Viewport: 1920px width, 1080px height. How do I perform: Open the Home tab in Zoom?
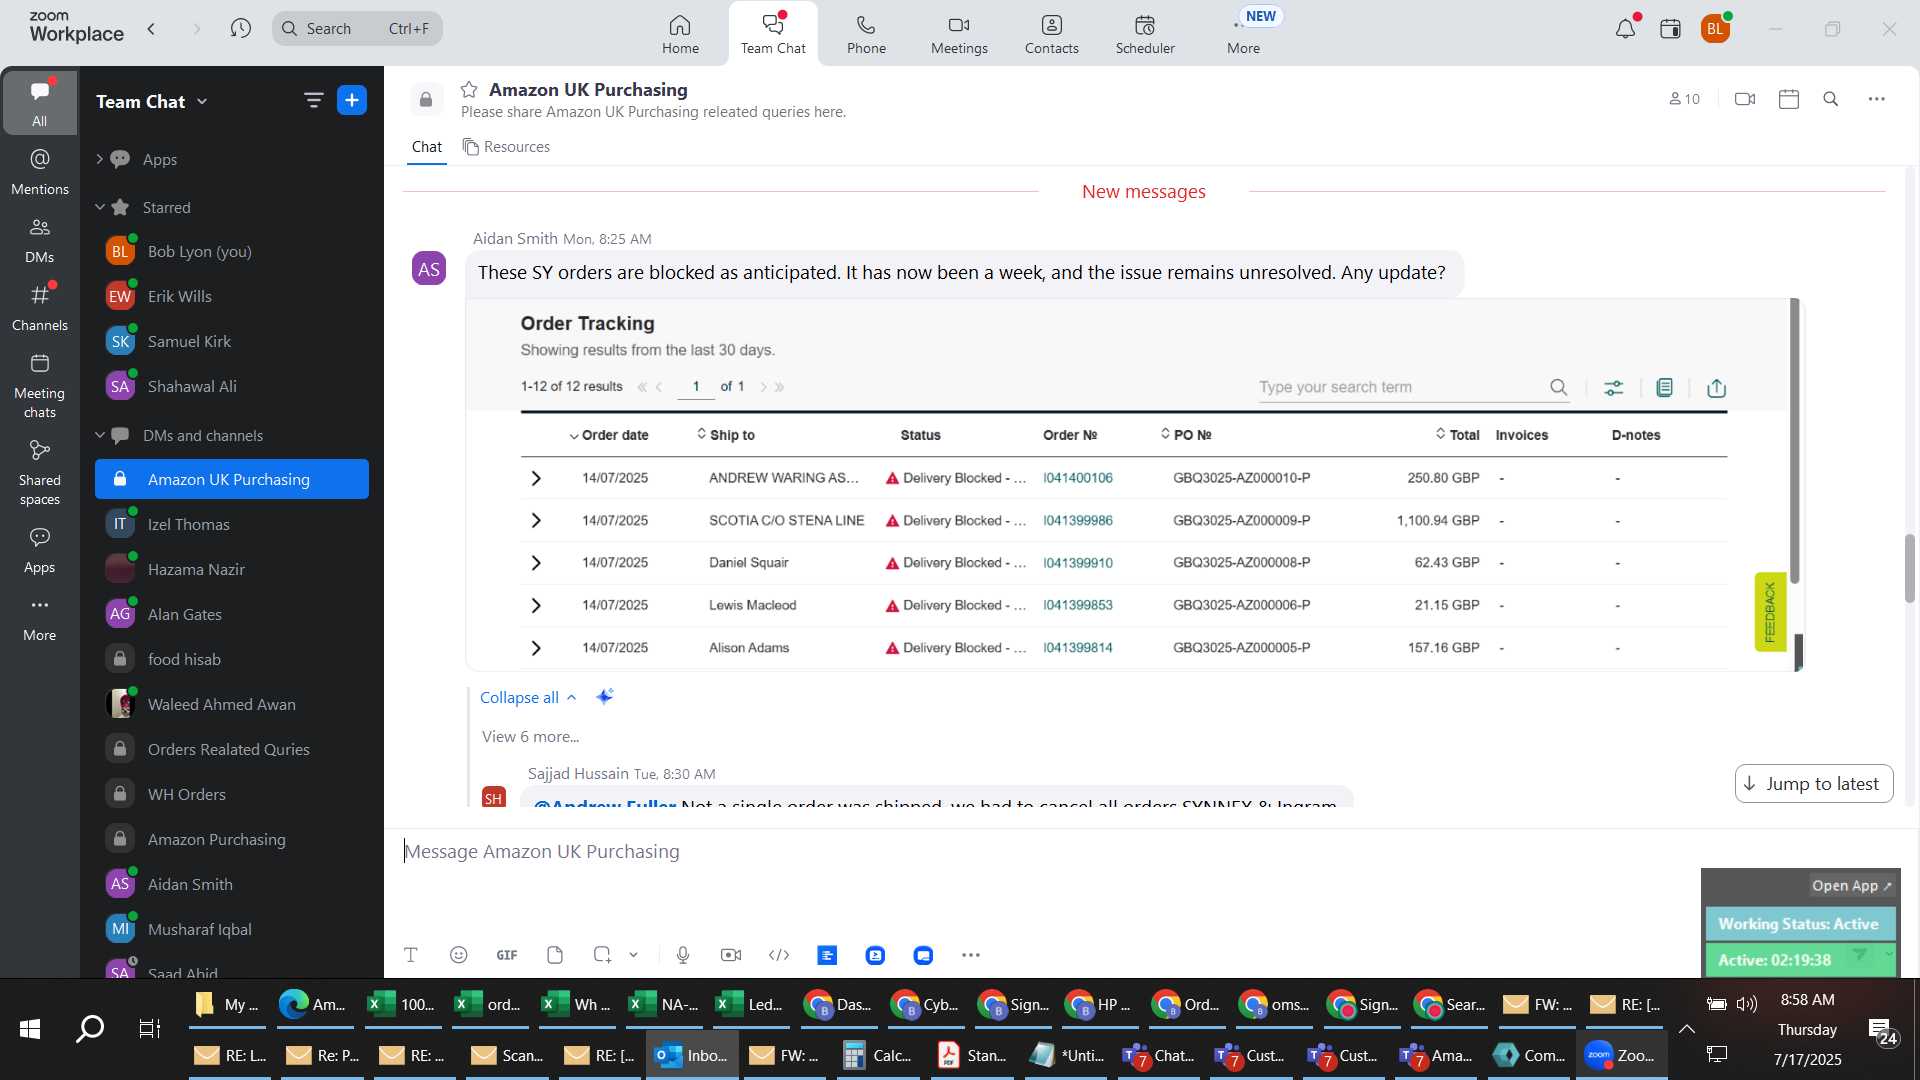[680, 34]
